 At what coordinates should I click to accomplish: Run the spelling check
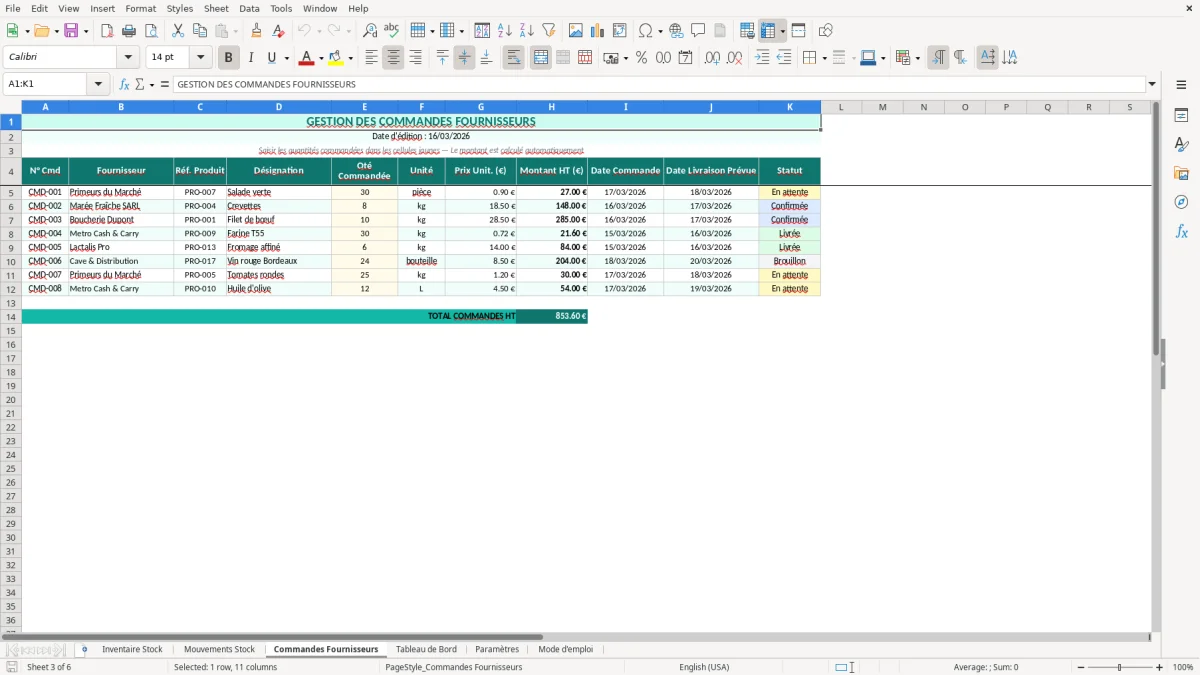pyautogui.click(x=391, y=31)
